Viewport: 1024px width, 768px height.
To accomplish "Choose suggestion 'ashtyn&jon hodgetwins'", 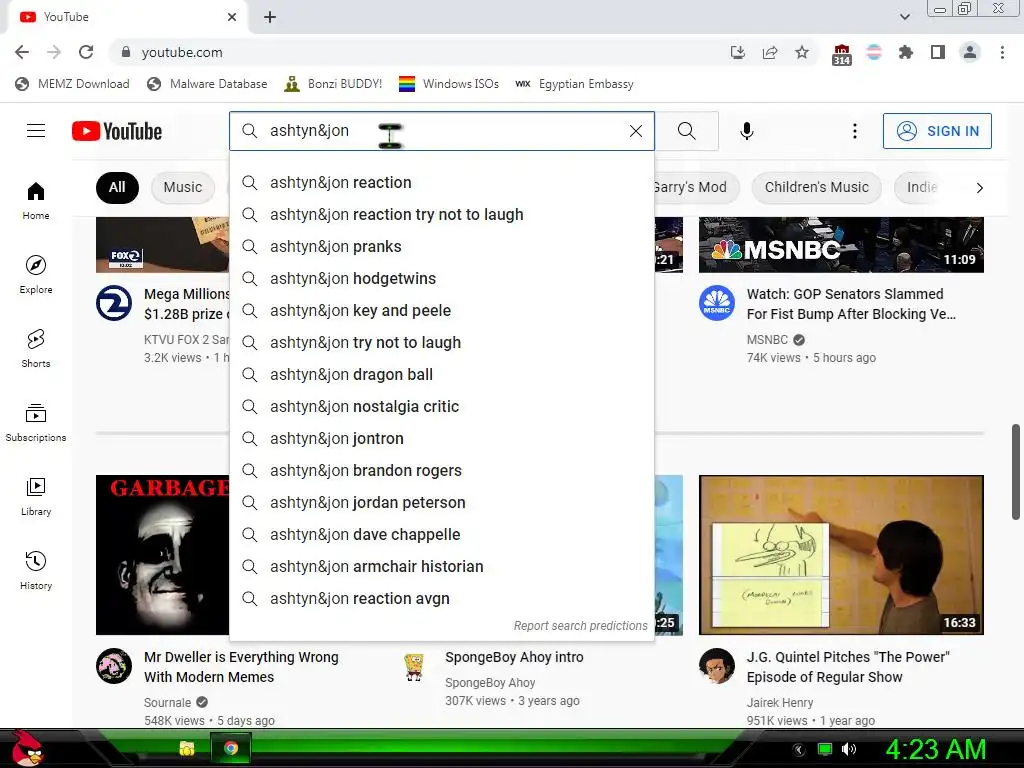I will tap(442, 278).
